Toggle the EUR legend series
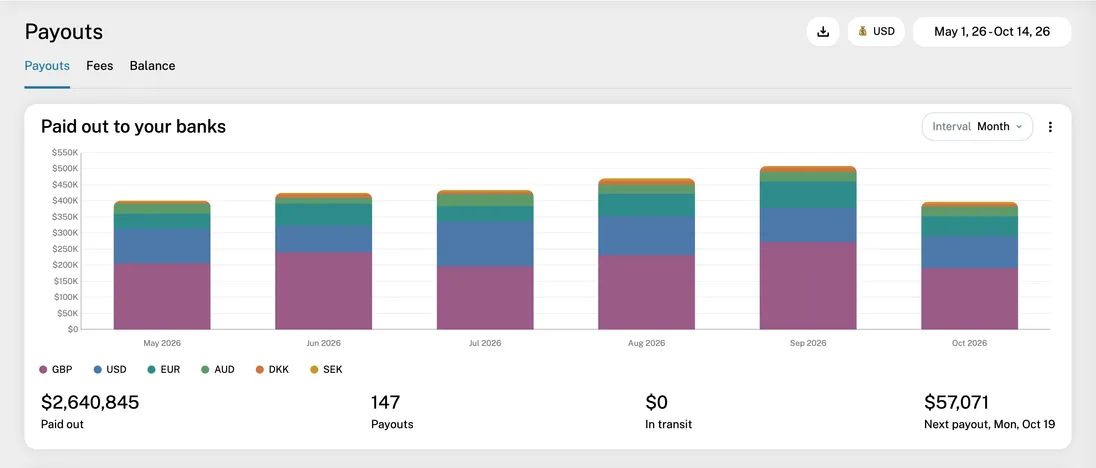 click(x=164, y=370)
